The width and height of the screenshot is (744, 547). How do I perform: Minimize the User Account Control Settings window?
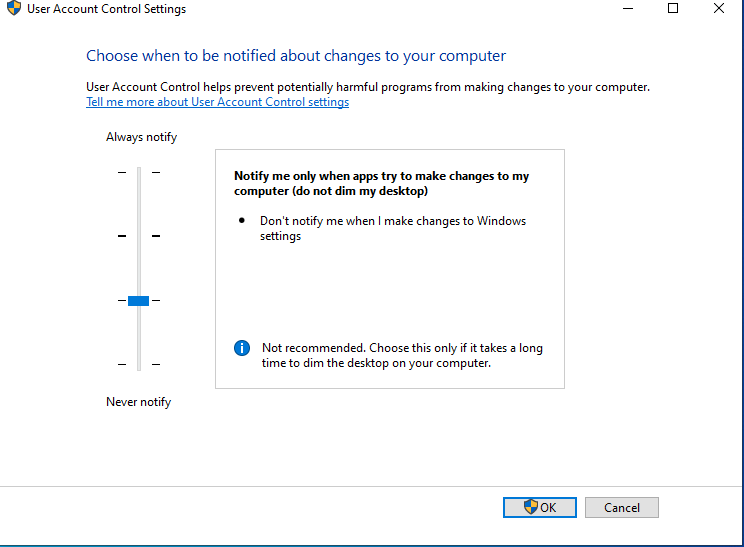628,9
